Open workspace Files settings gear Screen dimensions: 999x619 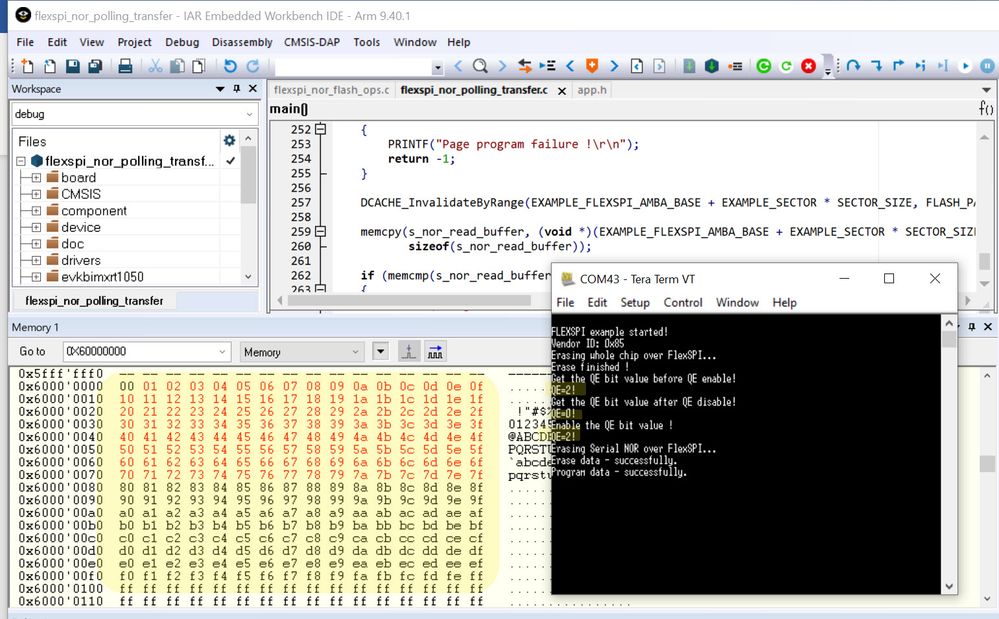(x=229, y=140)
